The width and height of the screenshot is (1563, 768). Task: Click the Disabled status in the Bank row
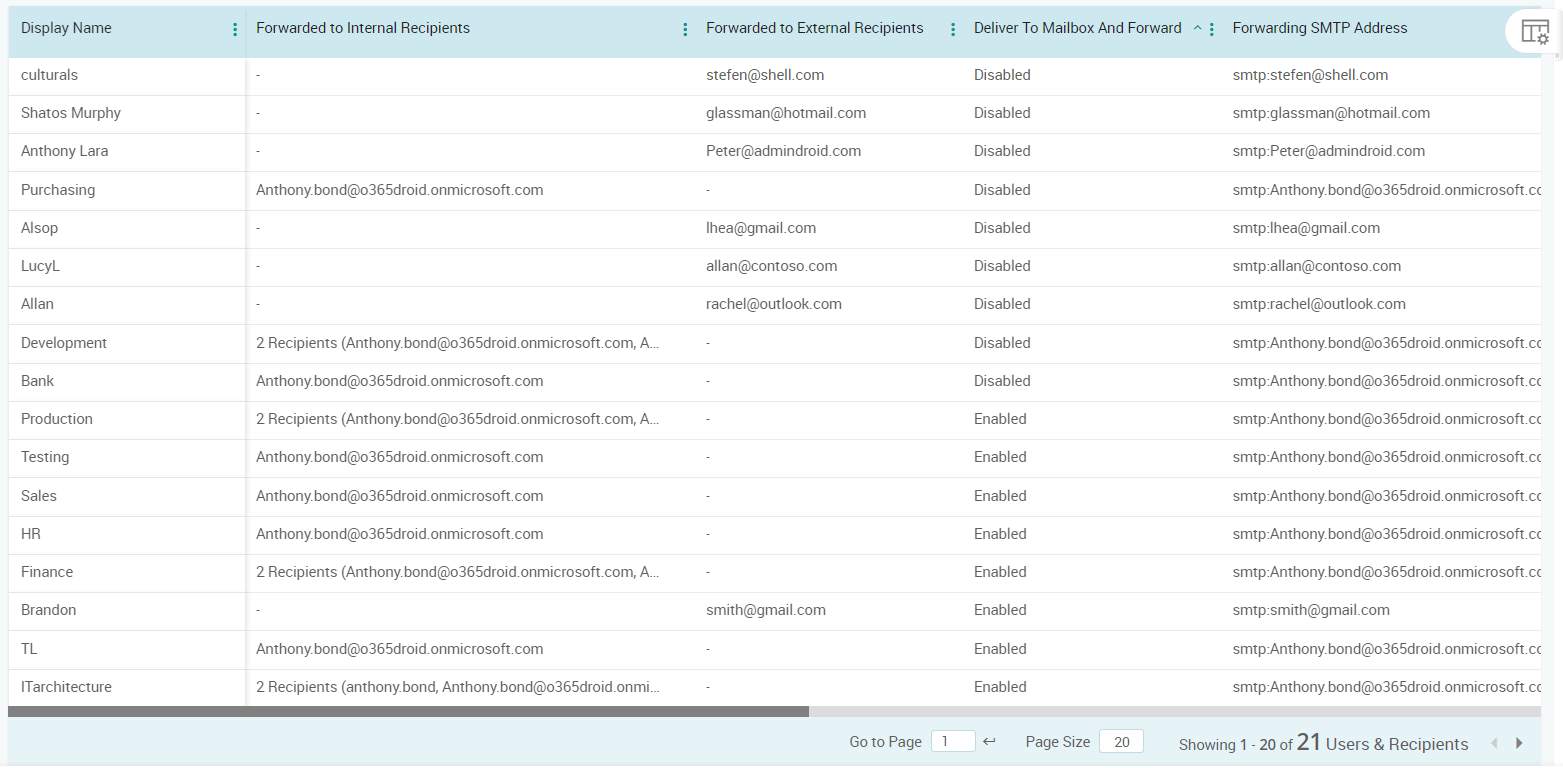point(1002,381)
